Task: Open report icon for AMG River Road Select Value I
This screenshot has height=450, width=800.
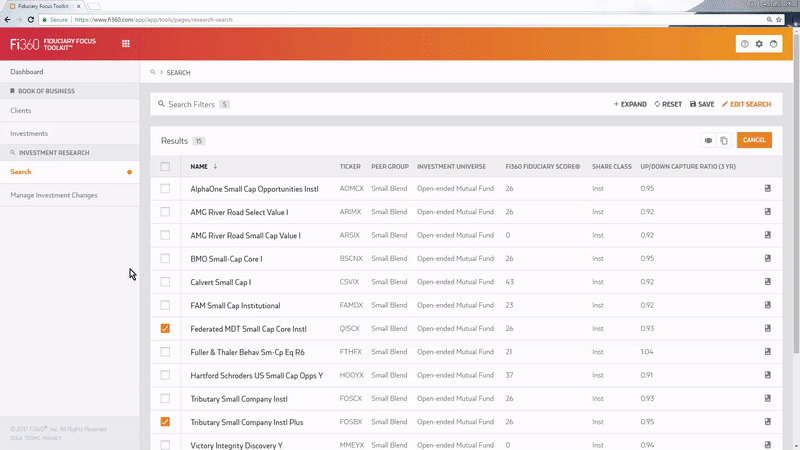Action: tap(767, 212)
